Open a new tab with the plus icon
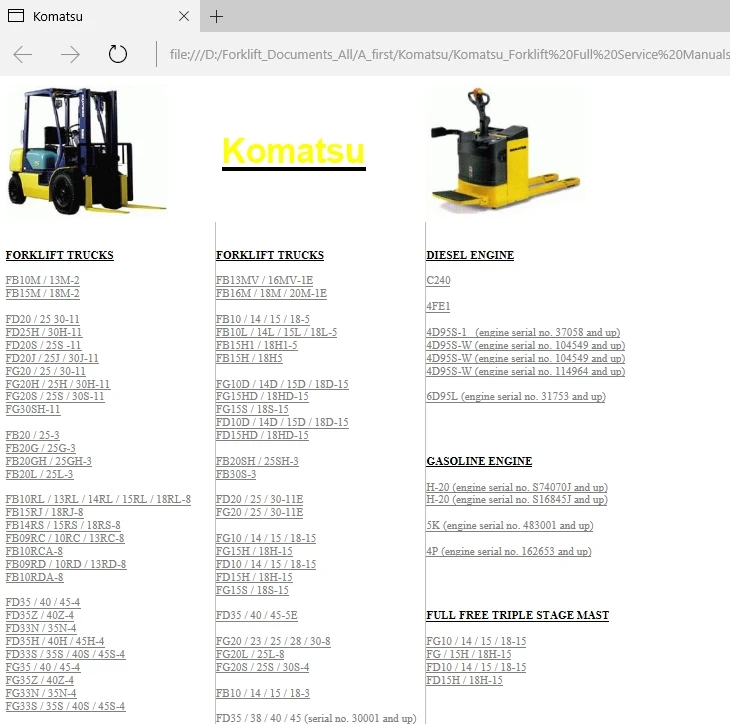730x724 pixels. [x=216, y=16]
